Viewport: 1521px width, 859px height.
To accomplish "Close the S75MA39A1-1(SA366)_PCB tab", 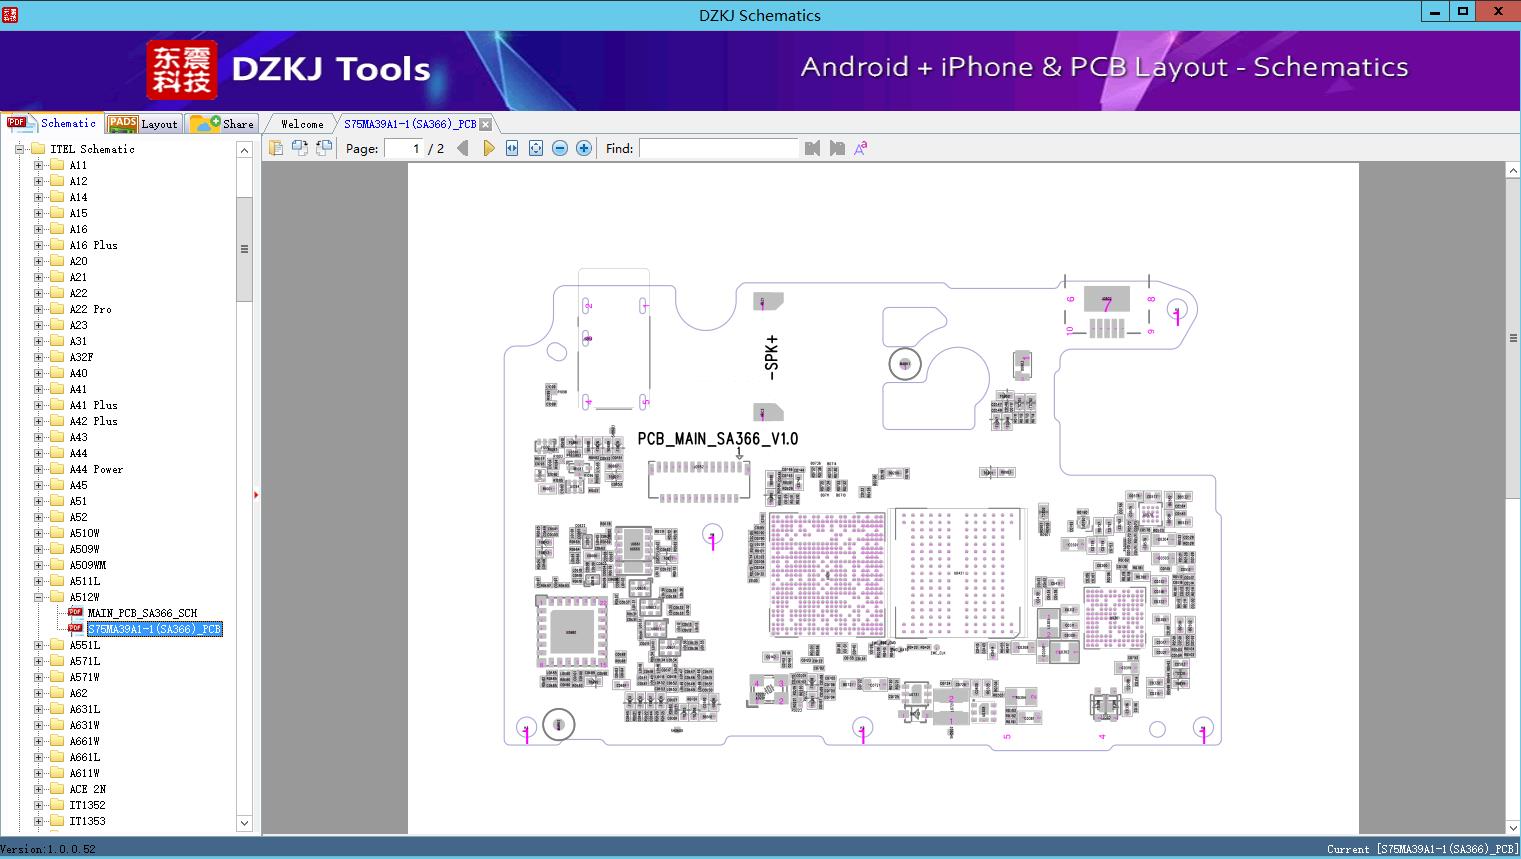I will pos(486,124).
